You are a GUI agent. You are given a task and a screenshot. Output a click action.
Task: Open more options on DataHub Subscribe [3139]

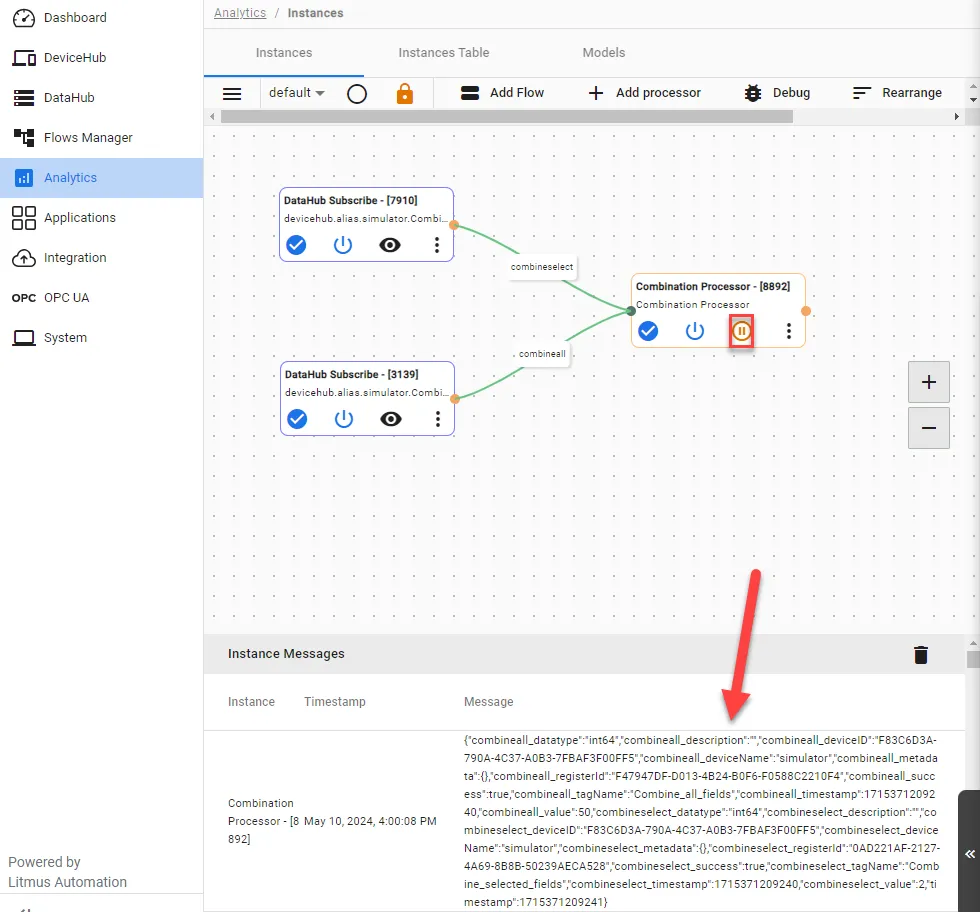tap(438, 419)
